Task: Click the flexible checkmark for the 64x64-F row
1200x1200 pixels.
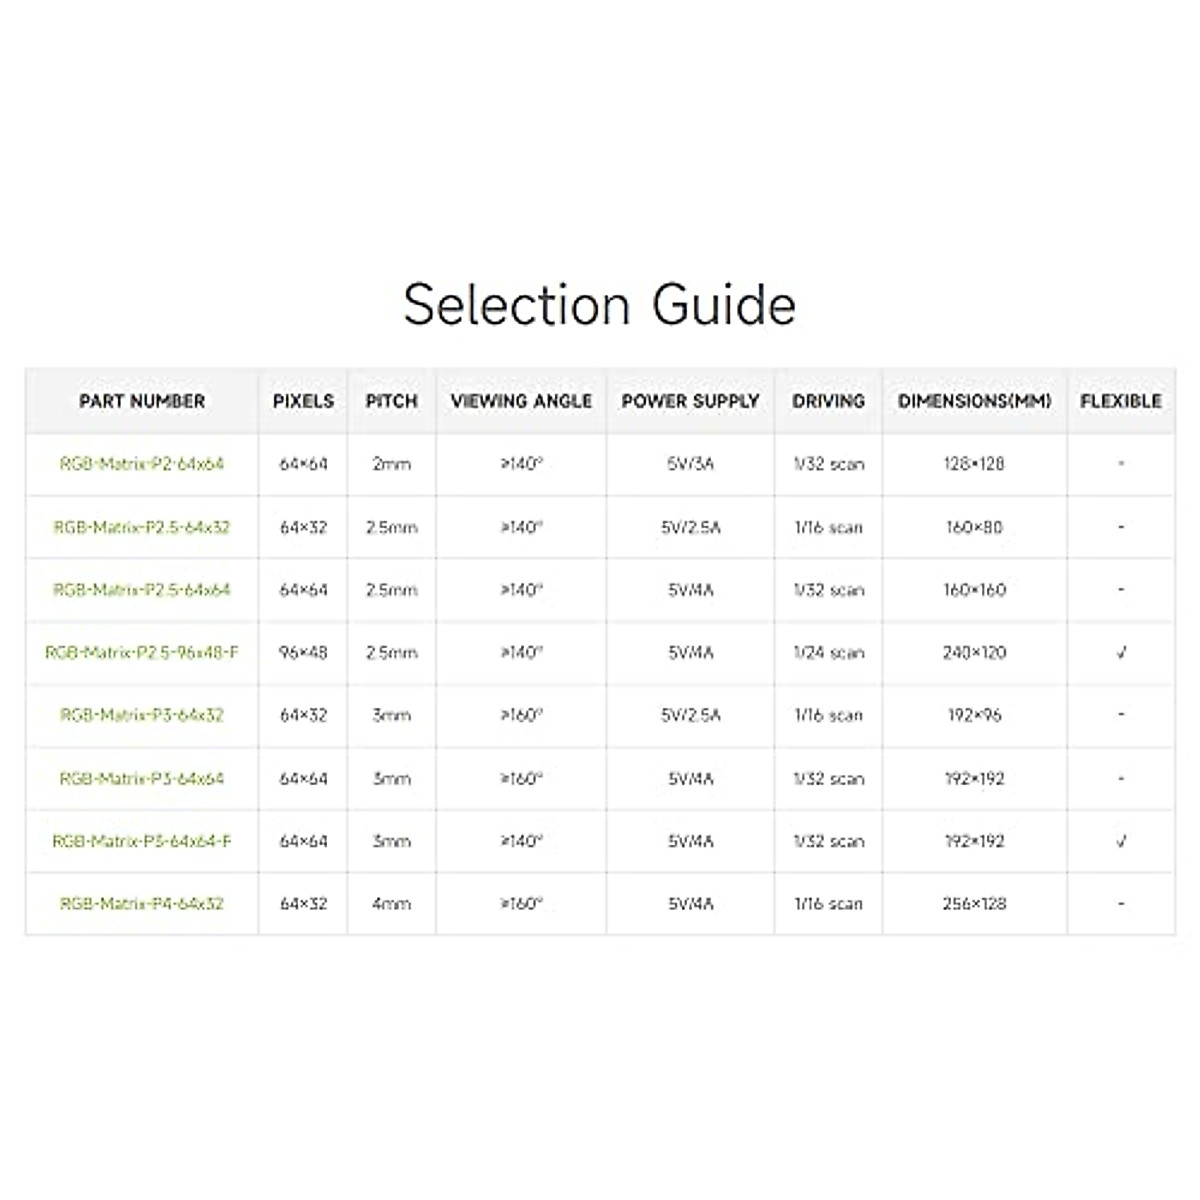Action: point(1121,841)
